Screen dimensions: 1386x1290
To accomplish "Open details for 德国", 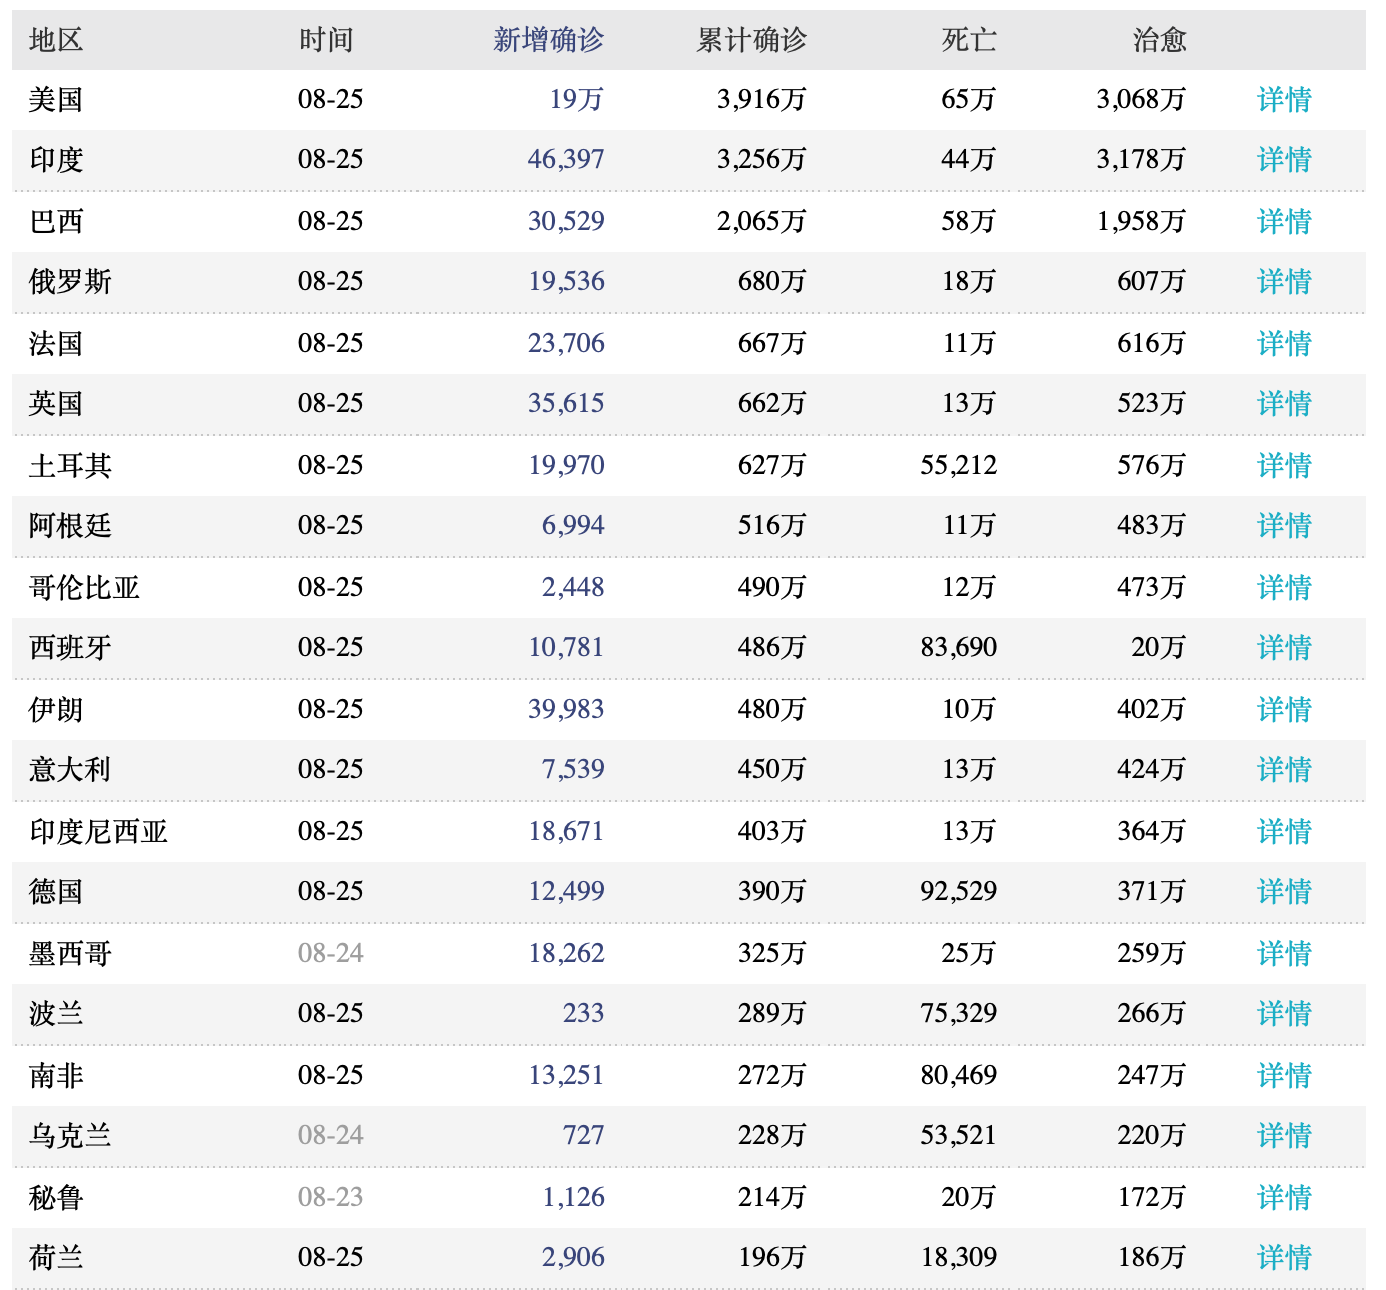I will click(1283, 891).
